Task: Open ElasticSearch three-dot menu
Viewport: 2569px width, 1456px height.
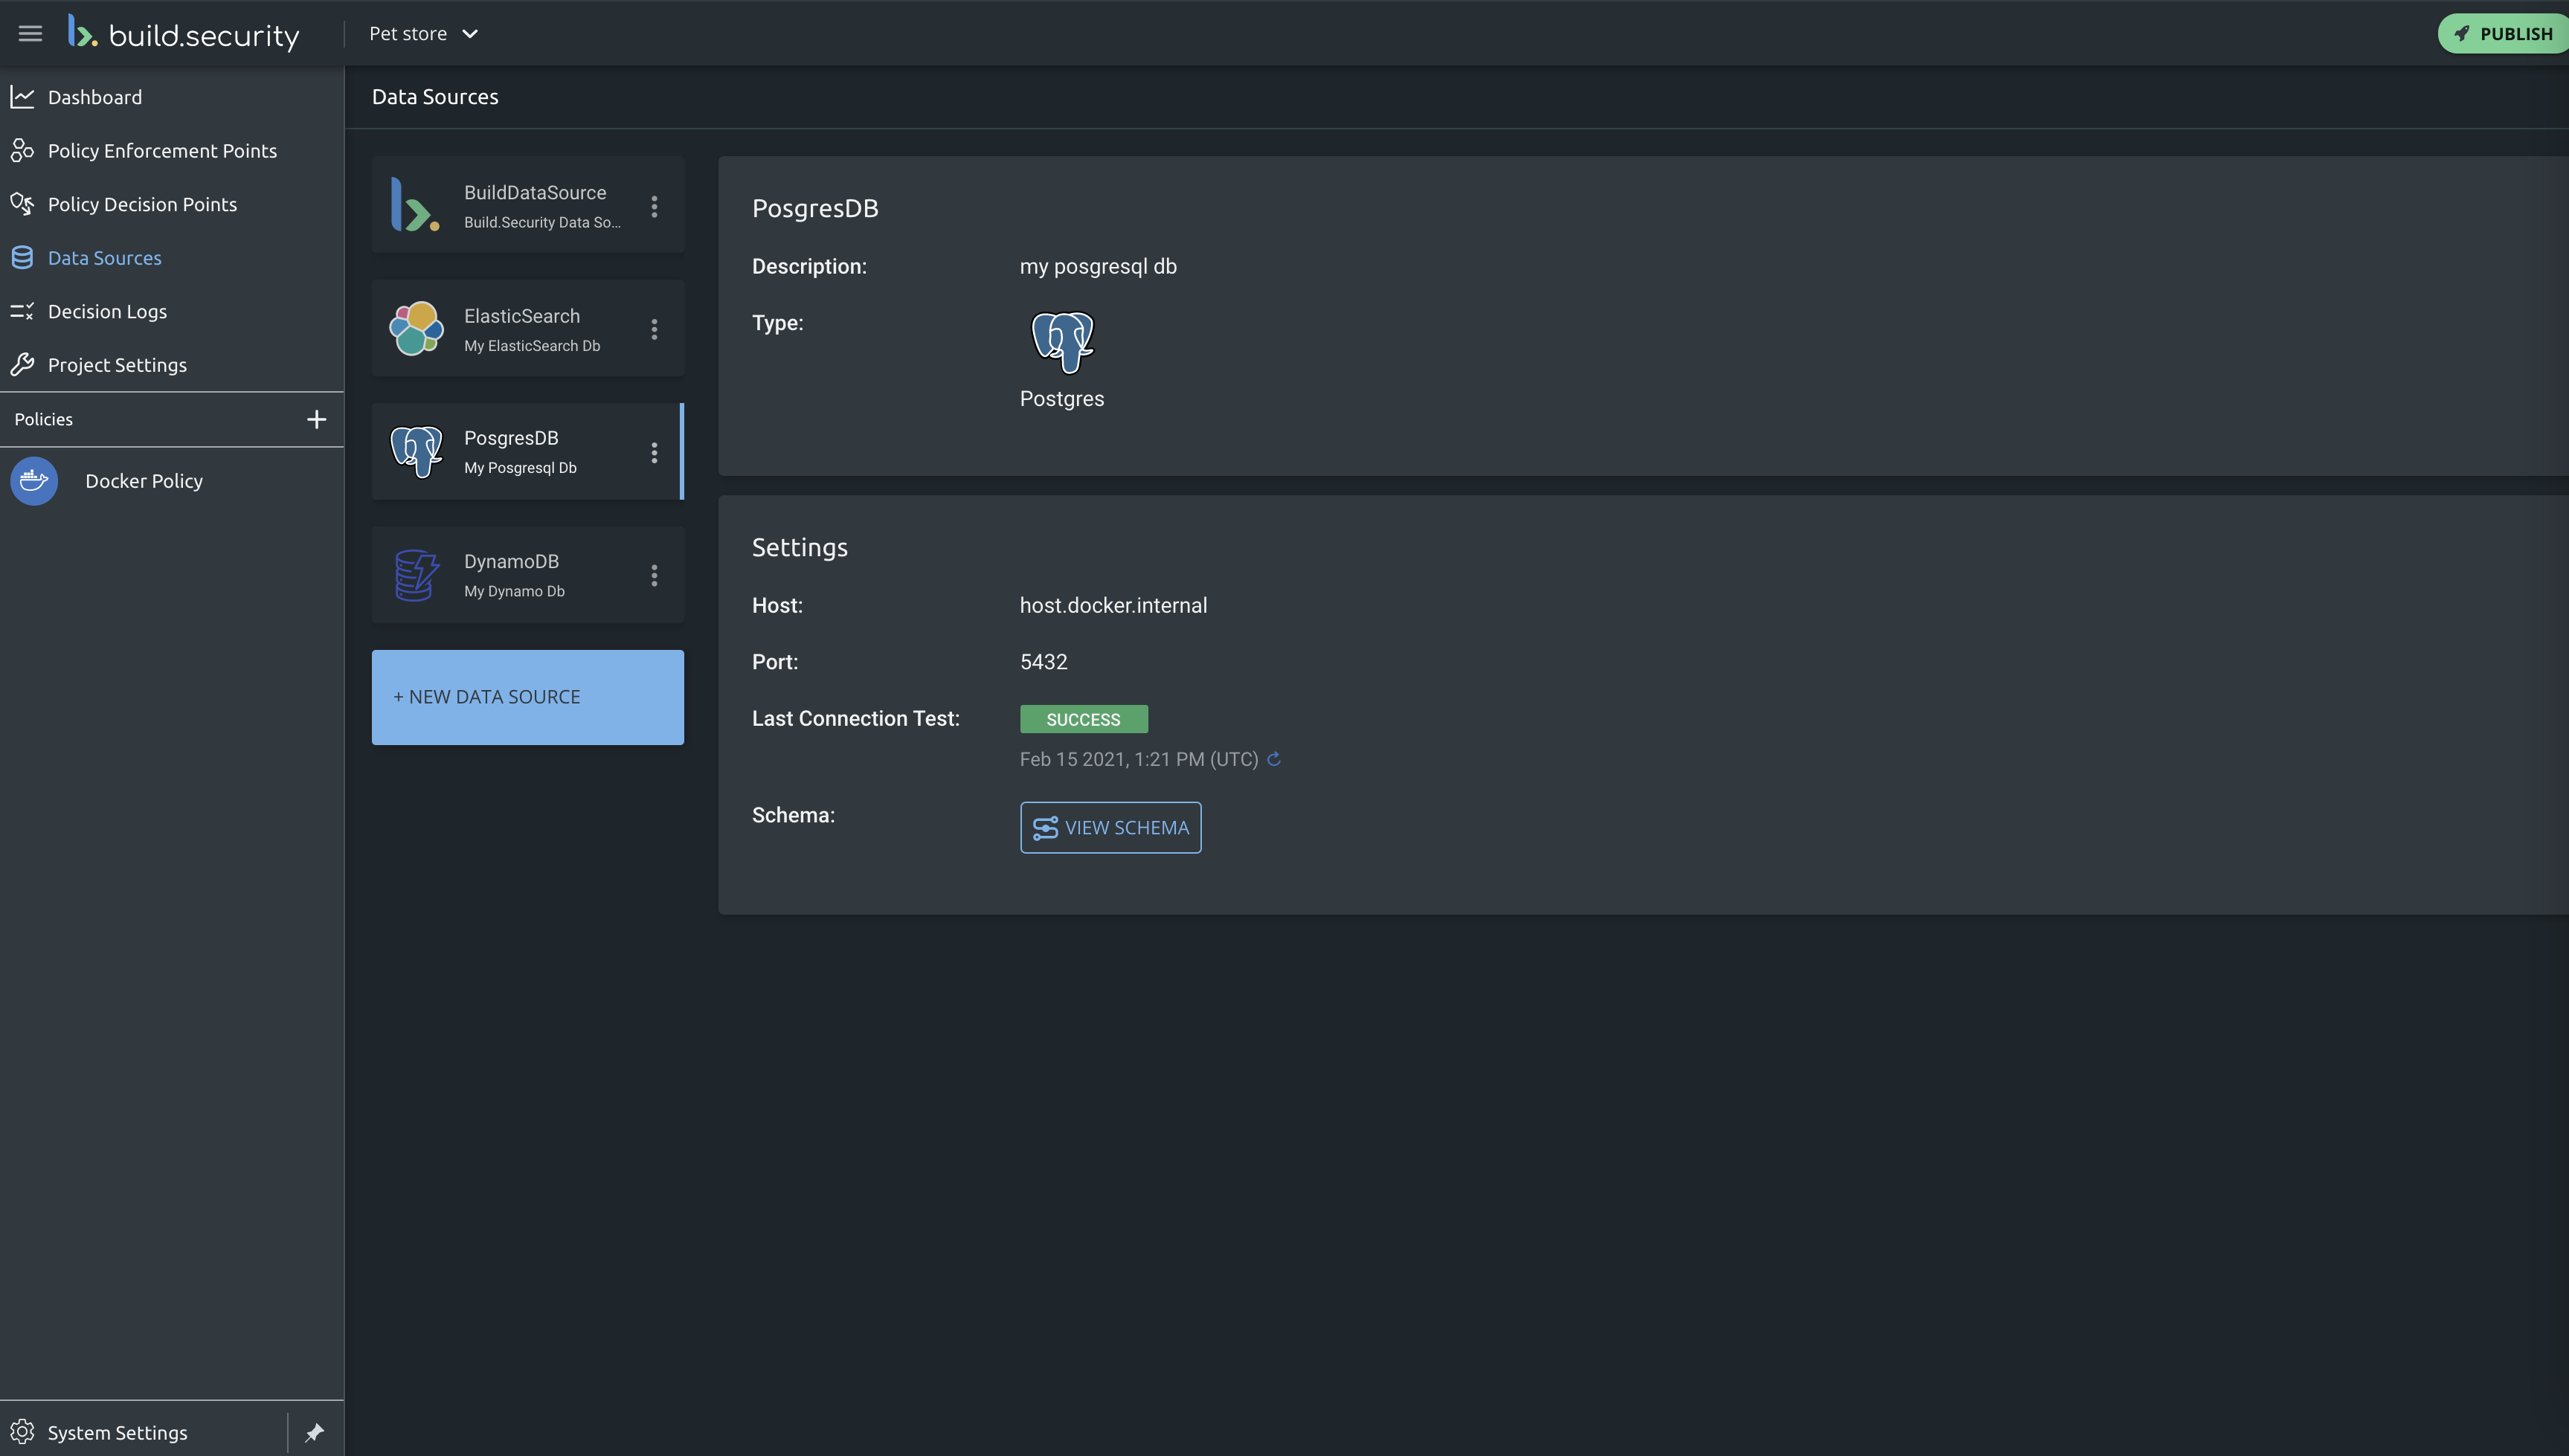Action: 654,329
